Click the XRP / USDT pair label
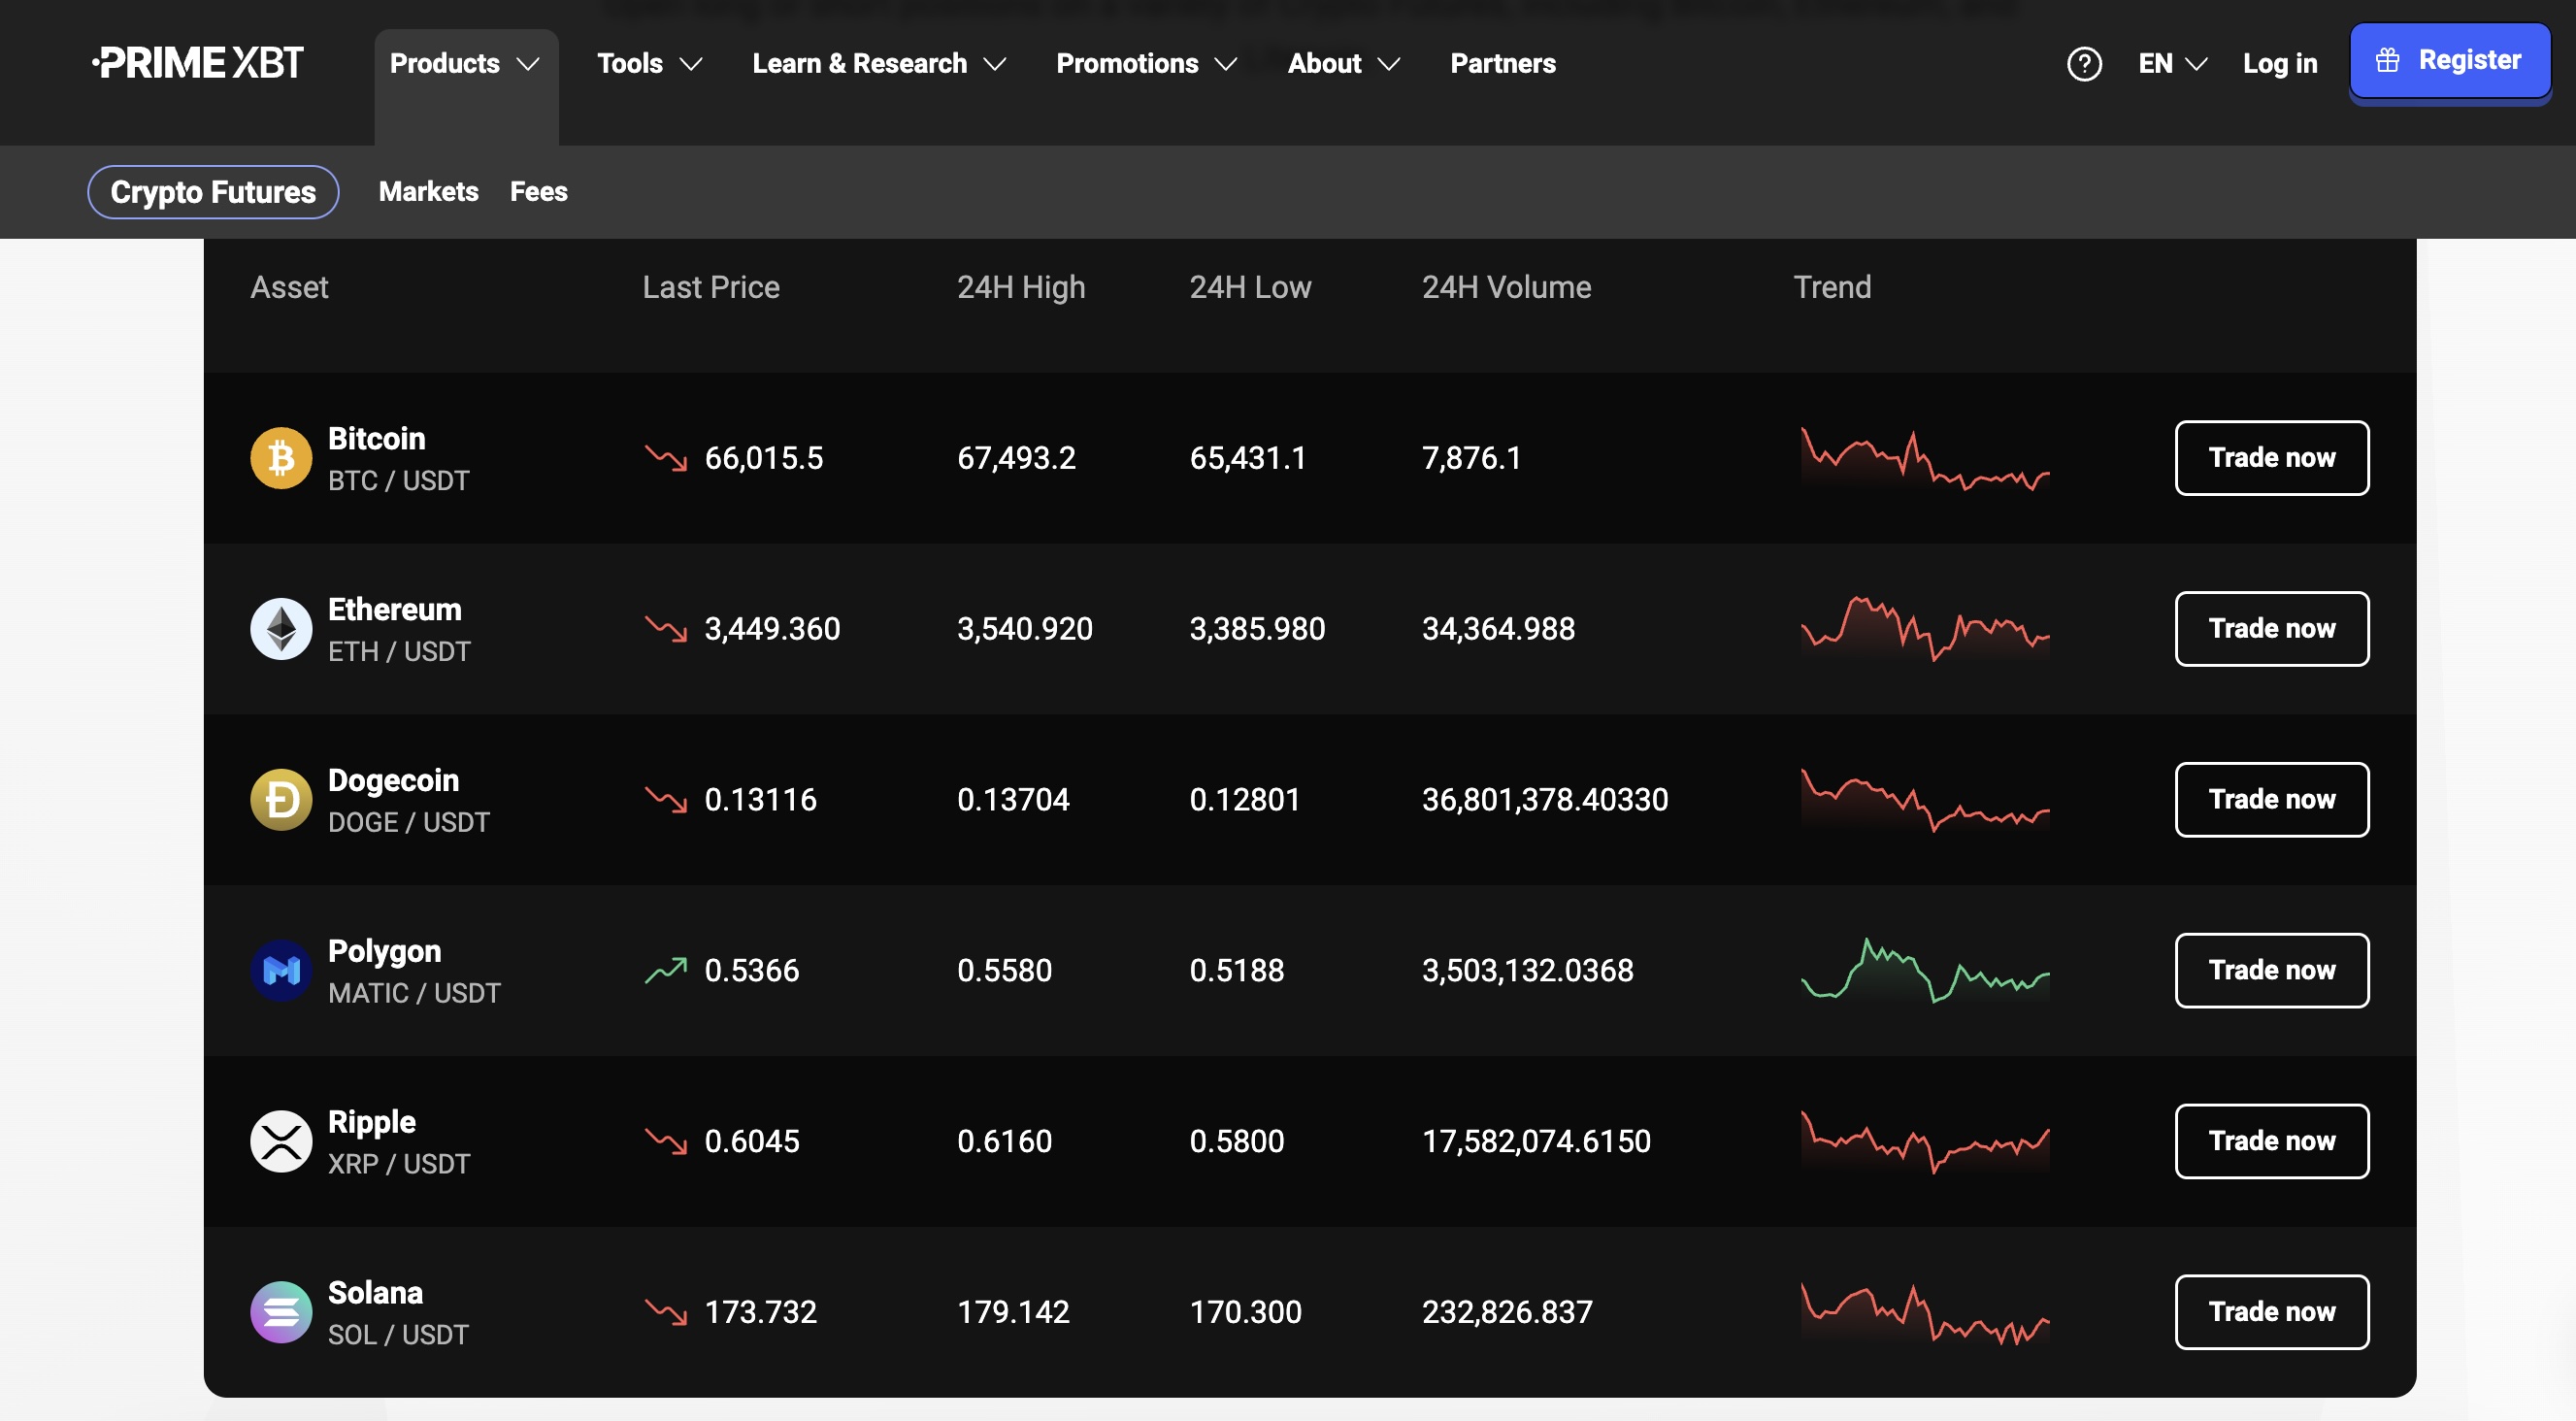The height and width of the screenshot is (1421, 2576). coord(399,1165)
